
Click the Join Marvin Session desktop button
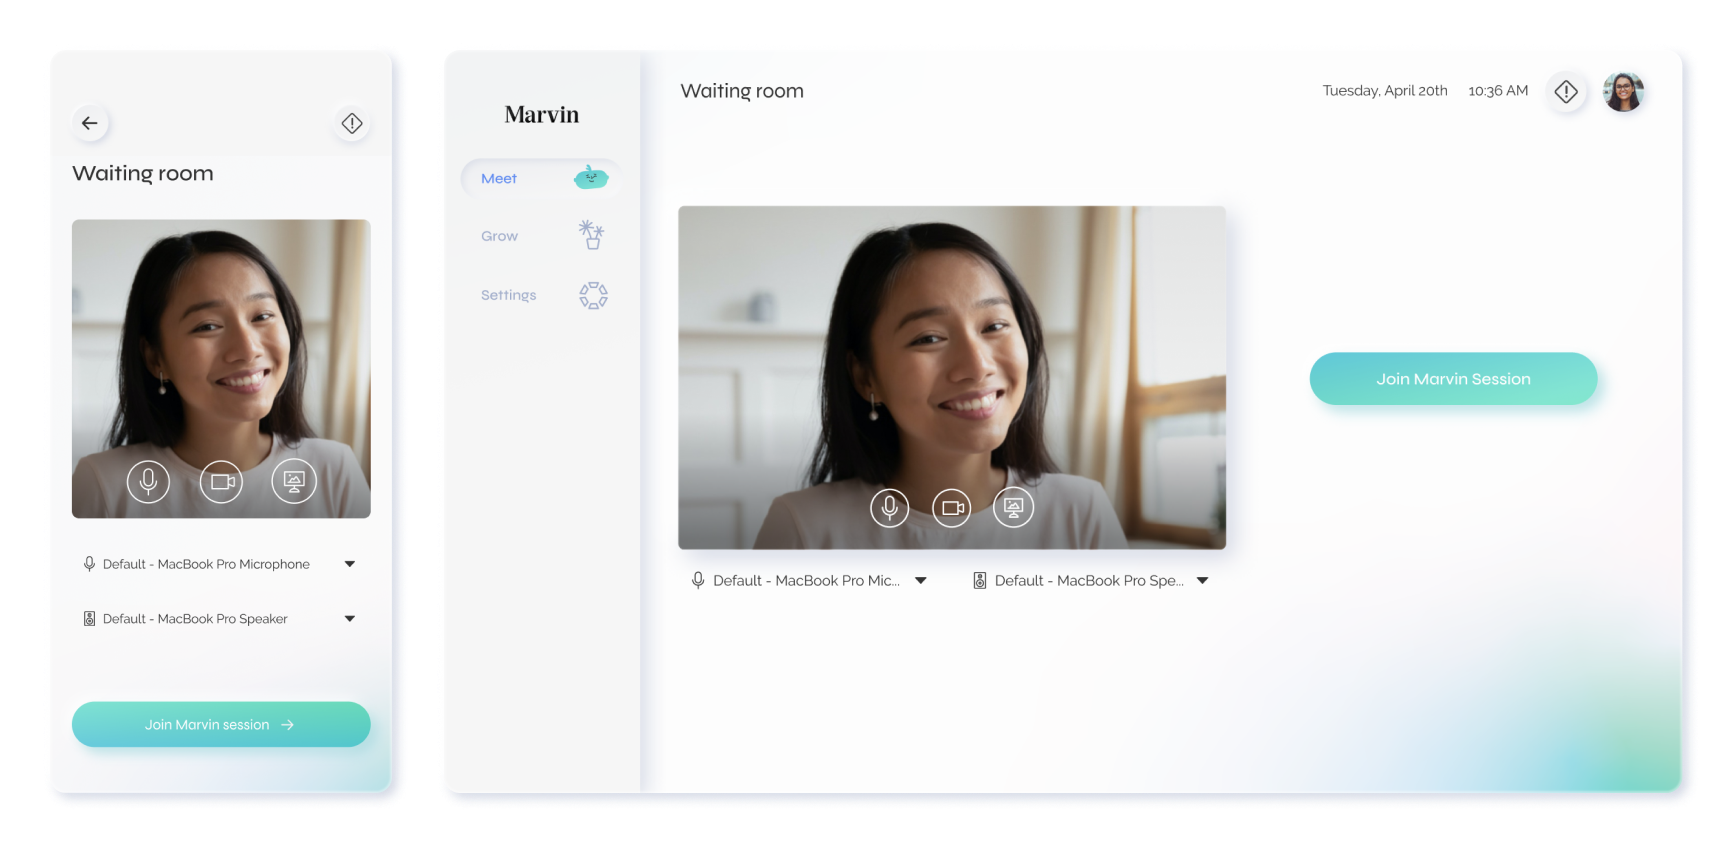pyautogui.click(x=1453, y=379)
